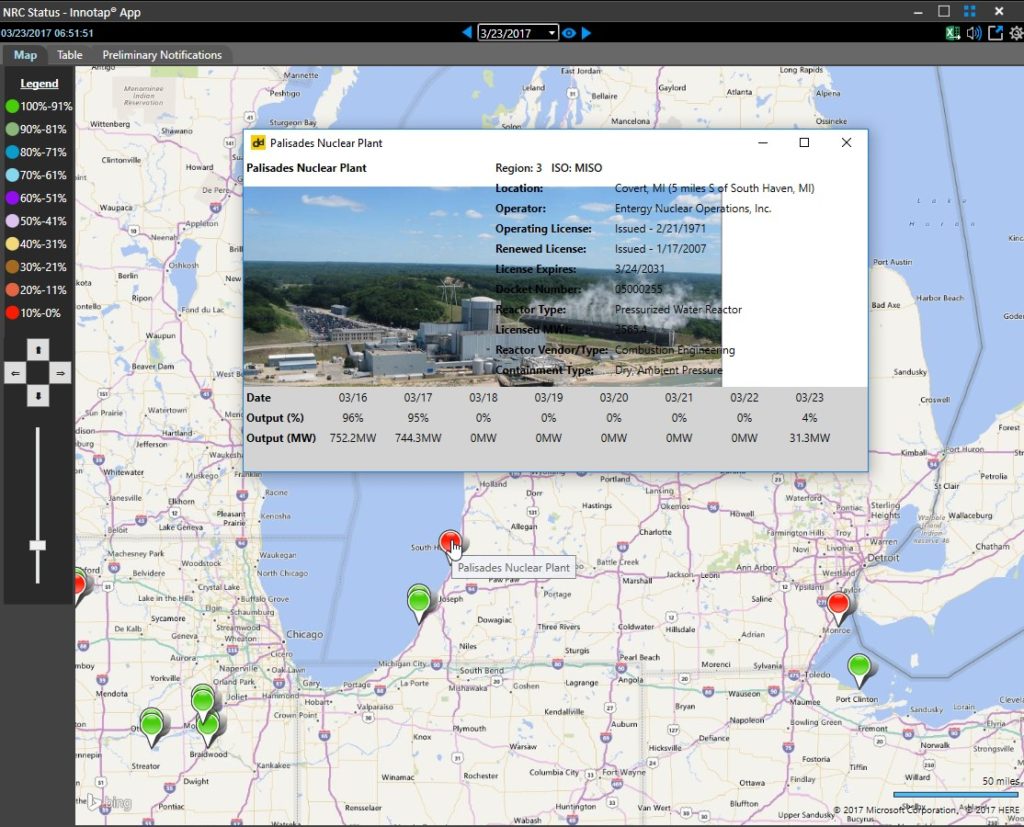Click the 40%-31% yellow legend dot
This screenshot has width=1024, height=827.
[12, 244]
